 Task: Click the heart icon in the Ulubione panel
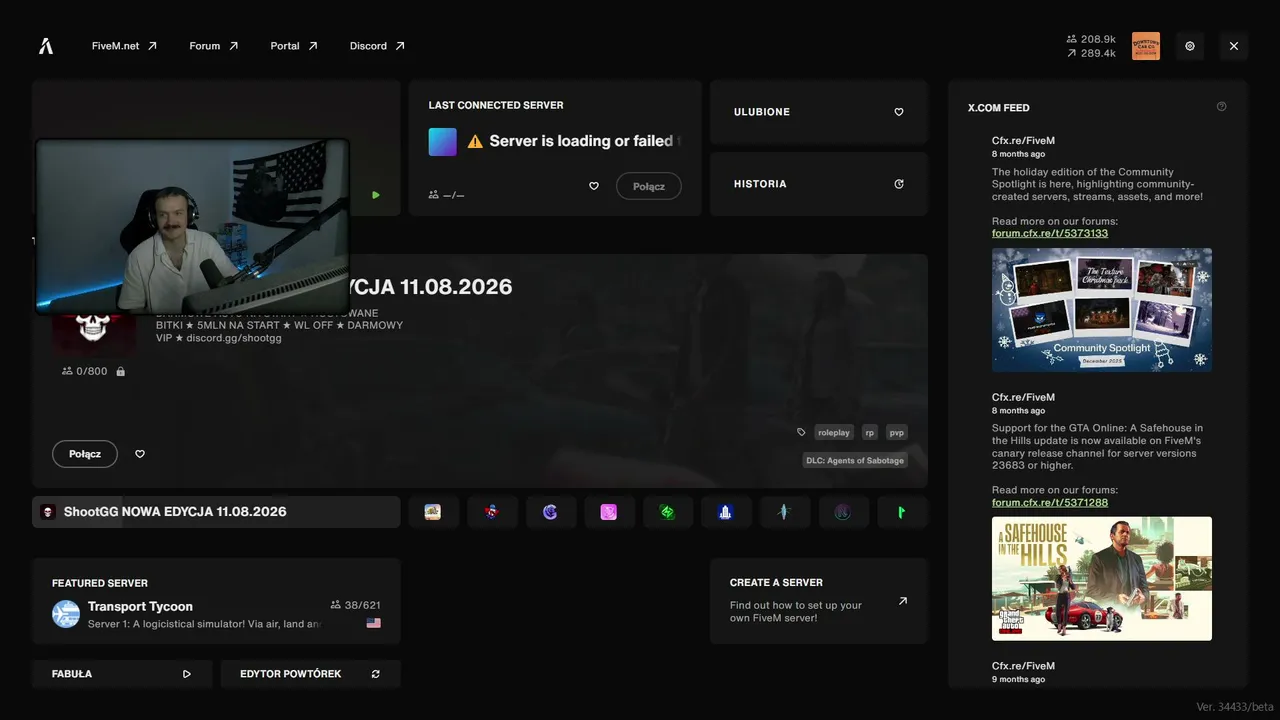pyautogui.click(x=899, y=112)
